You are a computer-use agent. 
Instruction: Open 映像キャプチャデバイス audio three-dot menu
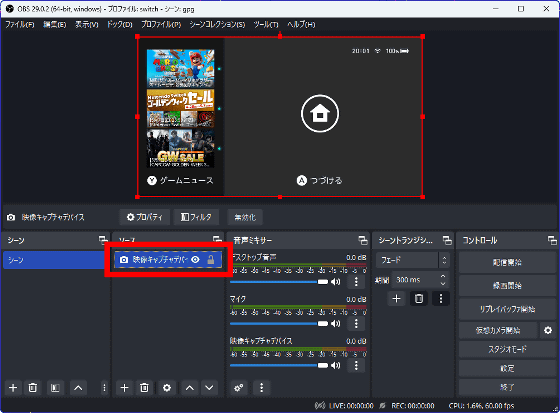pos(356,365)
